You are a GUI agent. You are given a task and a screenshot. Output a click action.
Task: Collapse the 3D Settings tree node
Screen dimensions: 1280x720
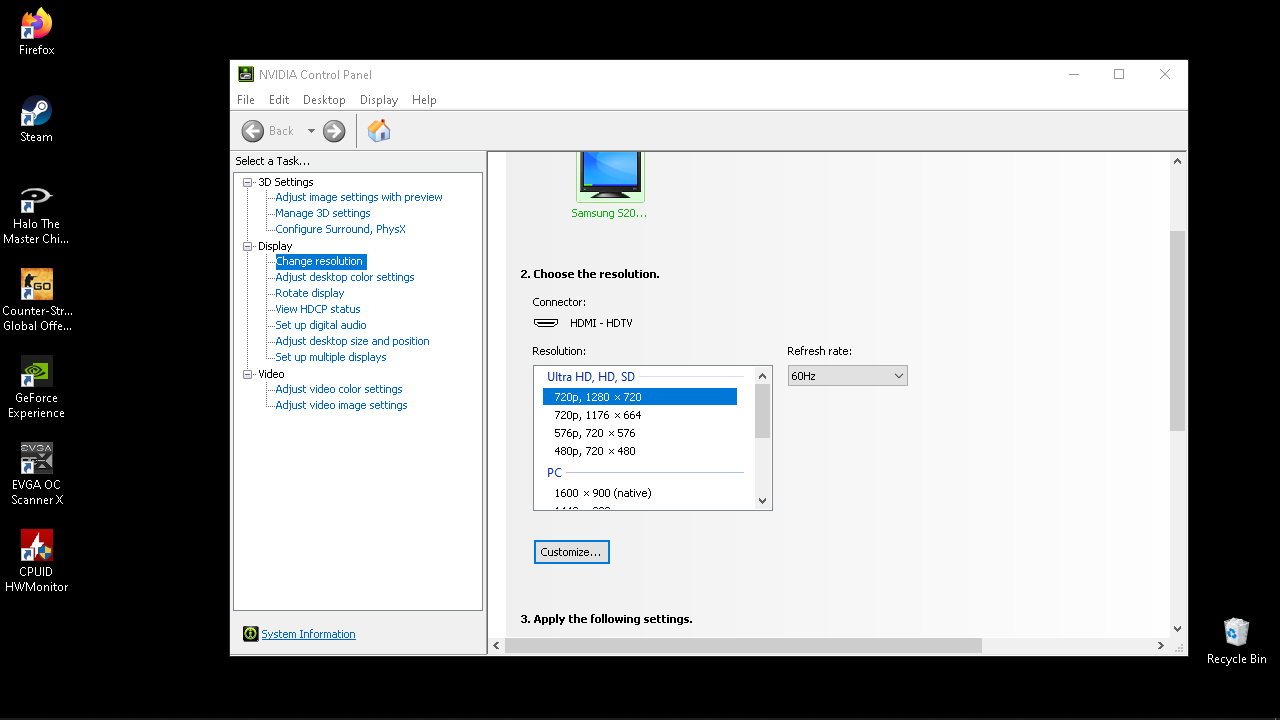click(248, 182)
